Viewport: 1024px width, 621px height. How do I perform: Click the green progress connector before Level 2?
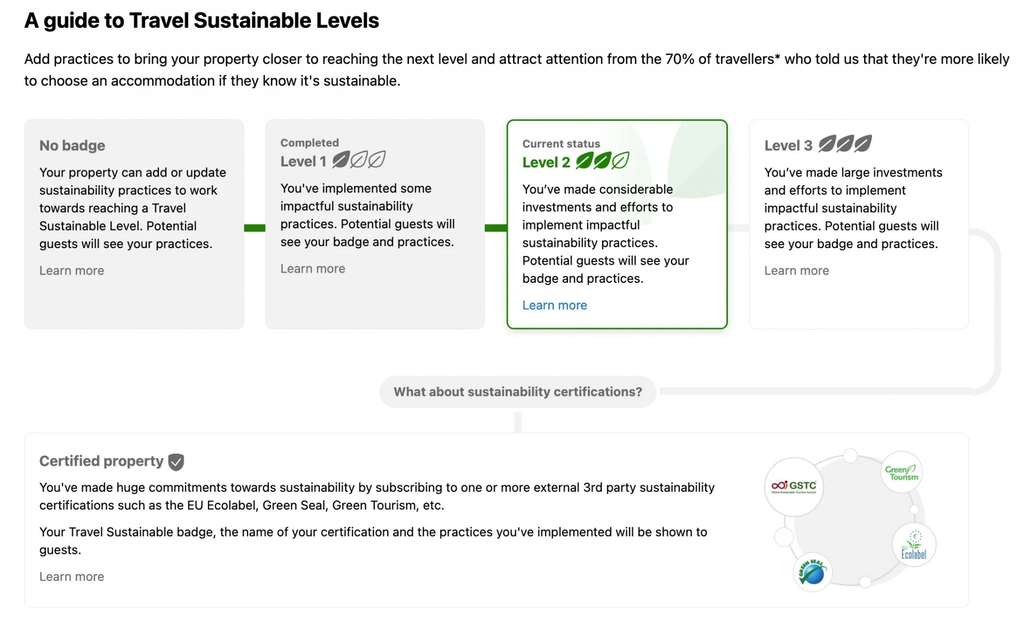[496, 228]
